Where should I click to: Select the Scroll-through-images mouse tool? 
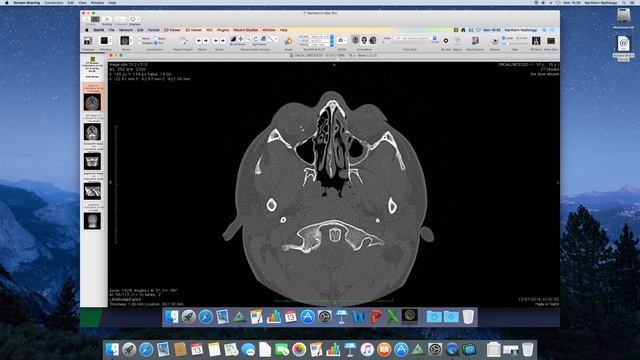click(x=263, y=39)
